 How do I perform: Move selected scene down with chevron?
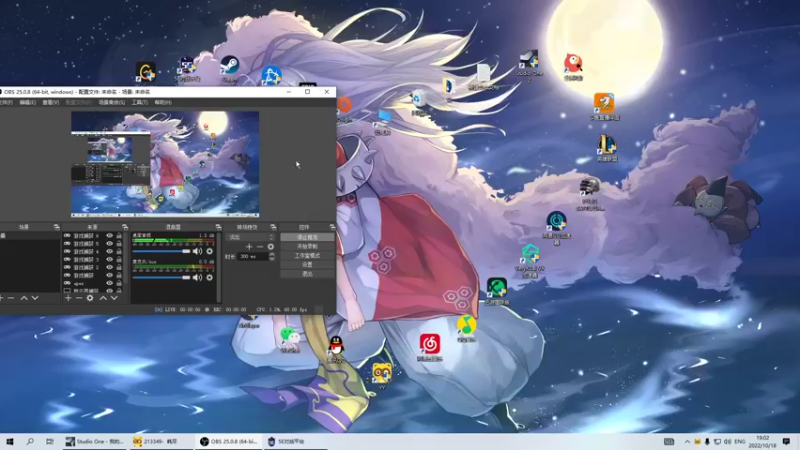(x=35, y=298)
